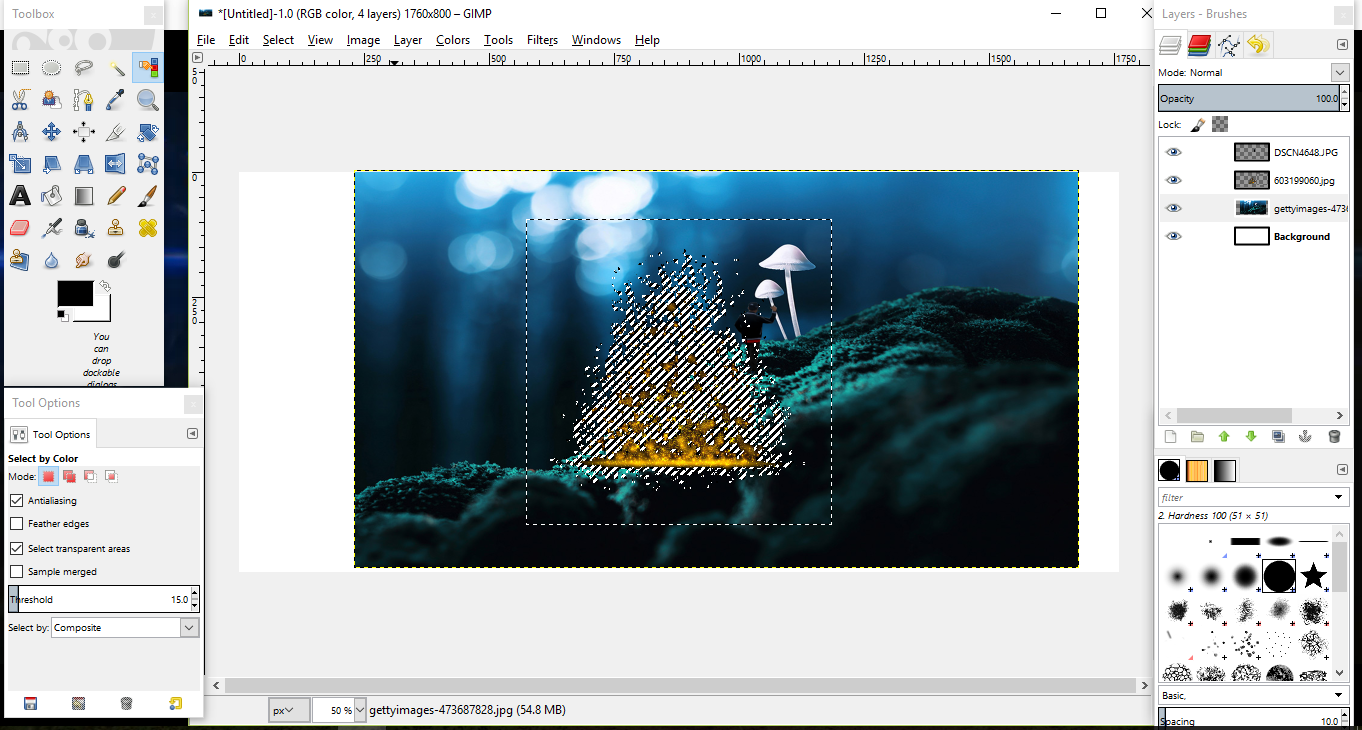Save tool options preset button
This screenshot has width=1362, height=730.
coord(30,703)
